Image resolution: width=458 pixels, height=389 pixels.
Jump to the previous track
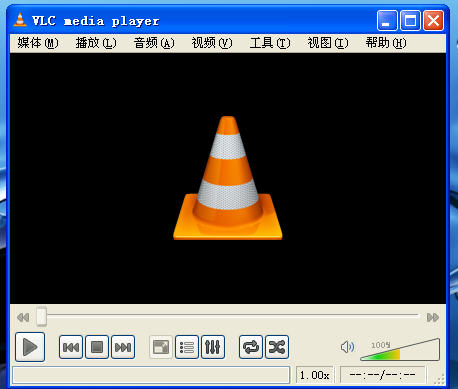pos(71,347)
